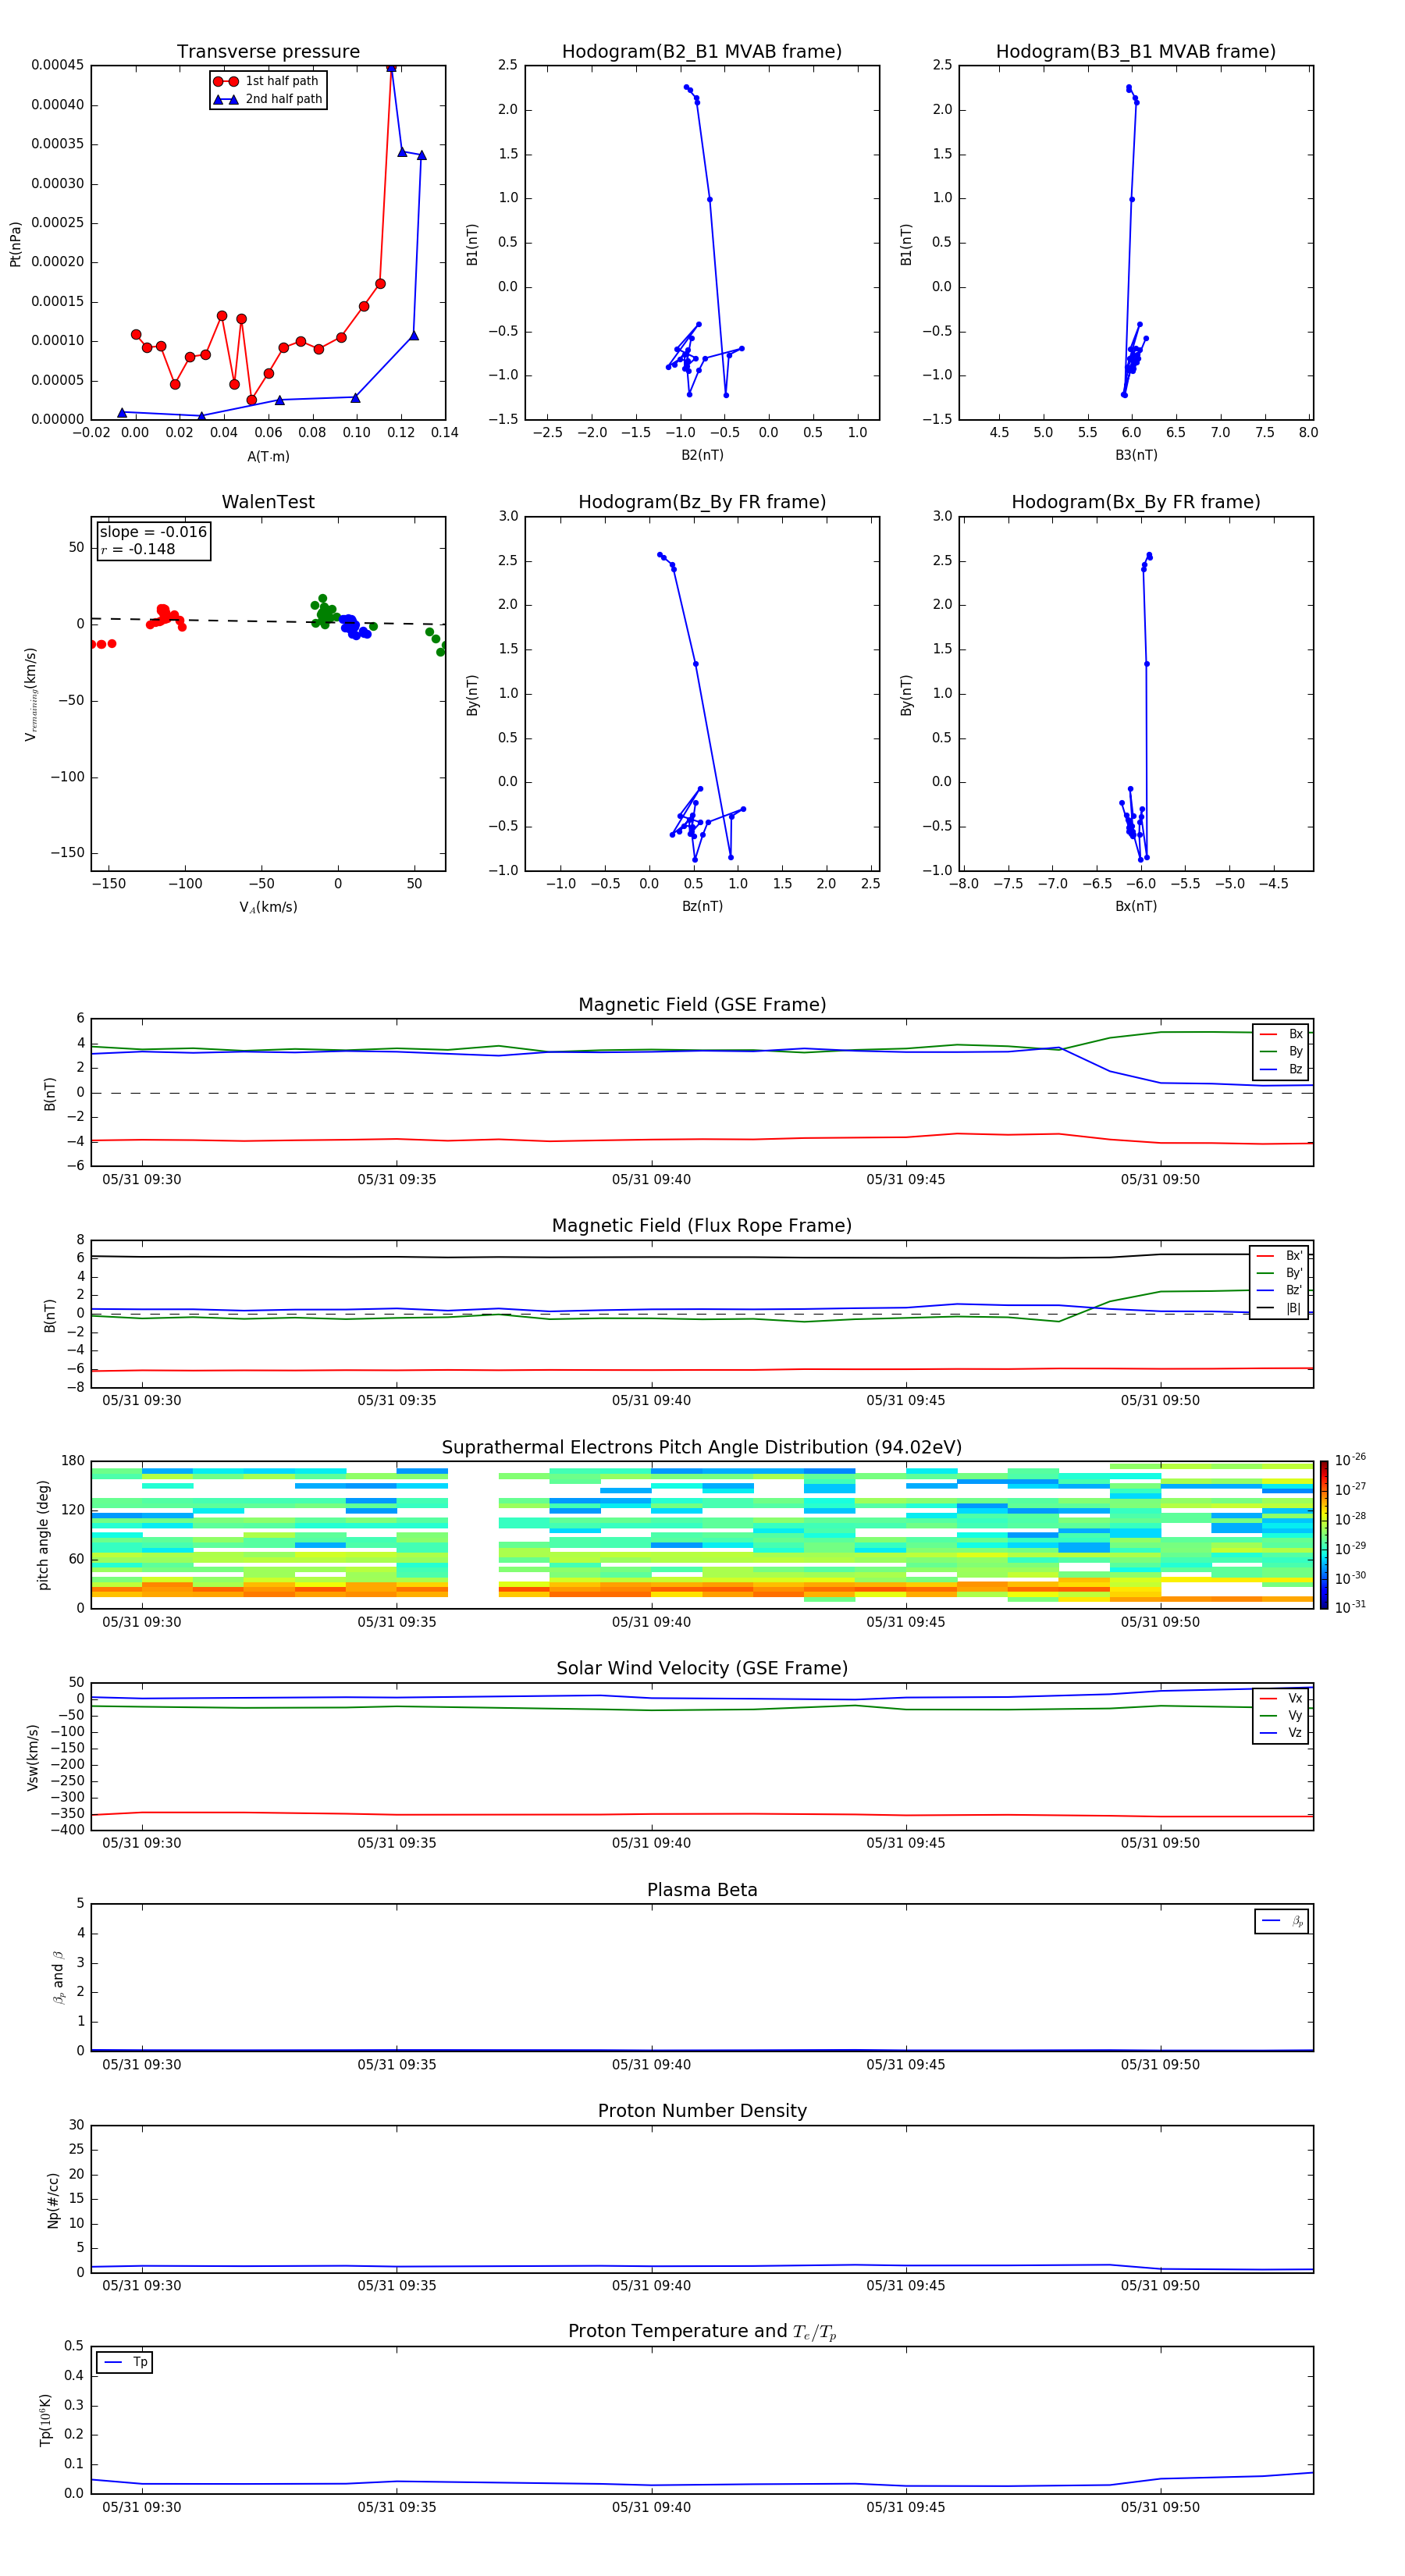Click the '10^-31' color bar label
This screenshot has width=1405, height=2576.
tap(1350, 1607)
